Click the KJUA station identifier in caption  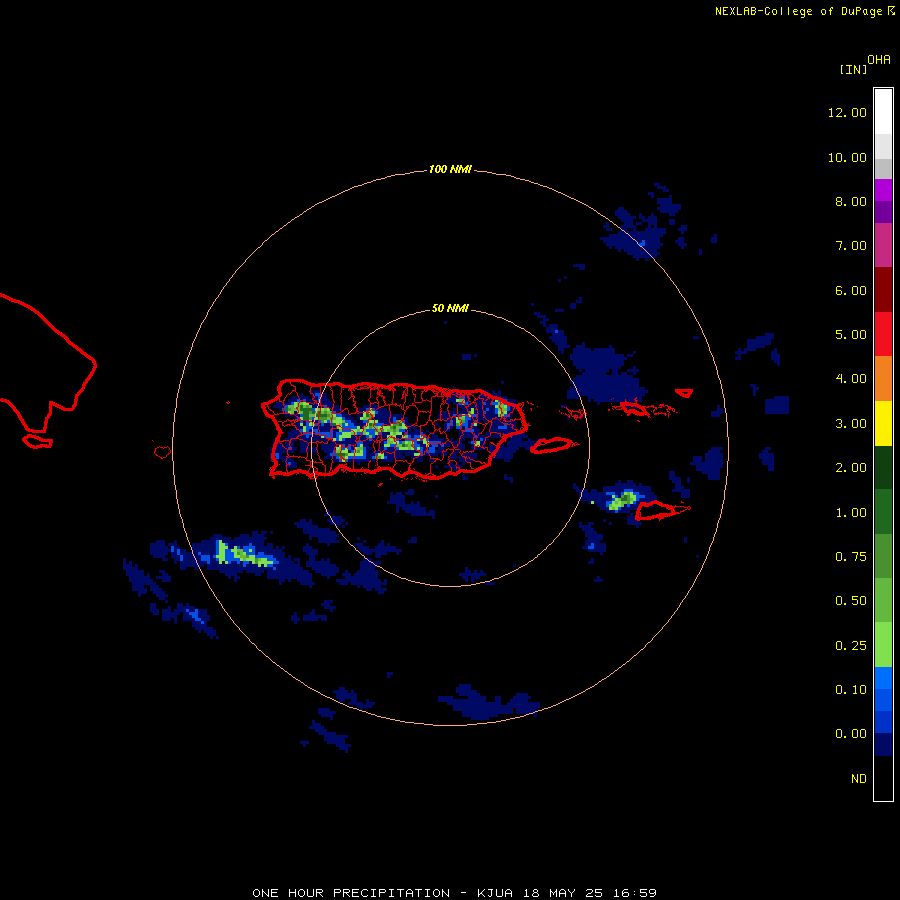coord(495,893)
